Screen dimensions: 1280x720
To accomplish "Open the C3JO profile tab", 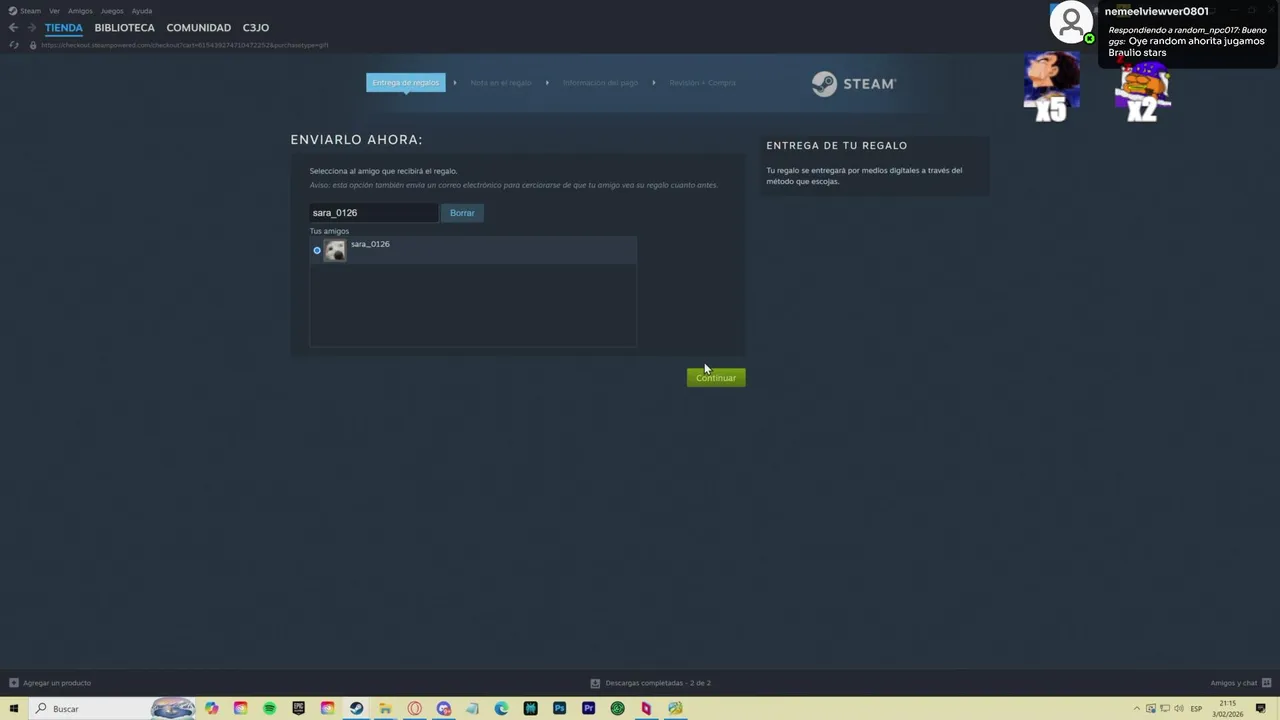I will tap(256, 28).
